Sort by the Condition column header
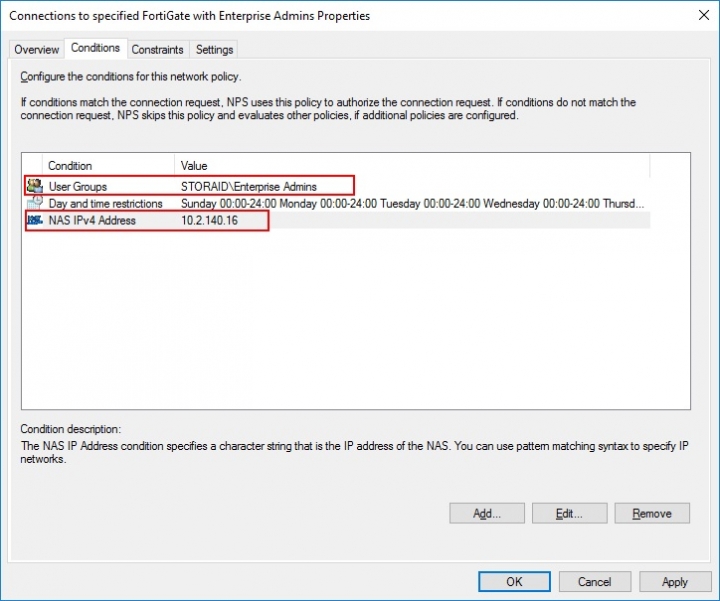This screenshot has width=720, height=601. pyautogui.click(x=108, y=165)
